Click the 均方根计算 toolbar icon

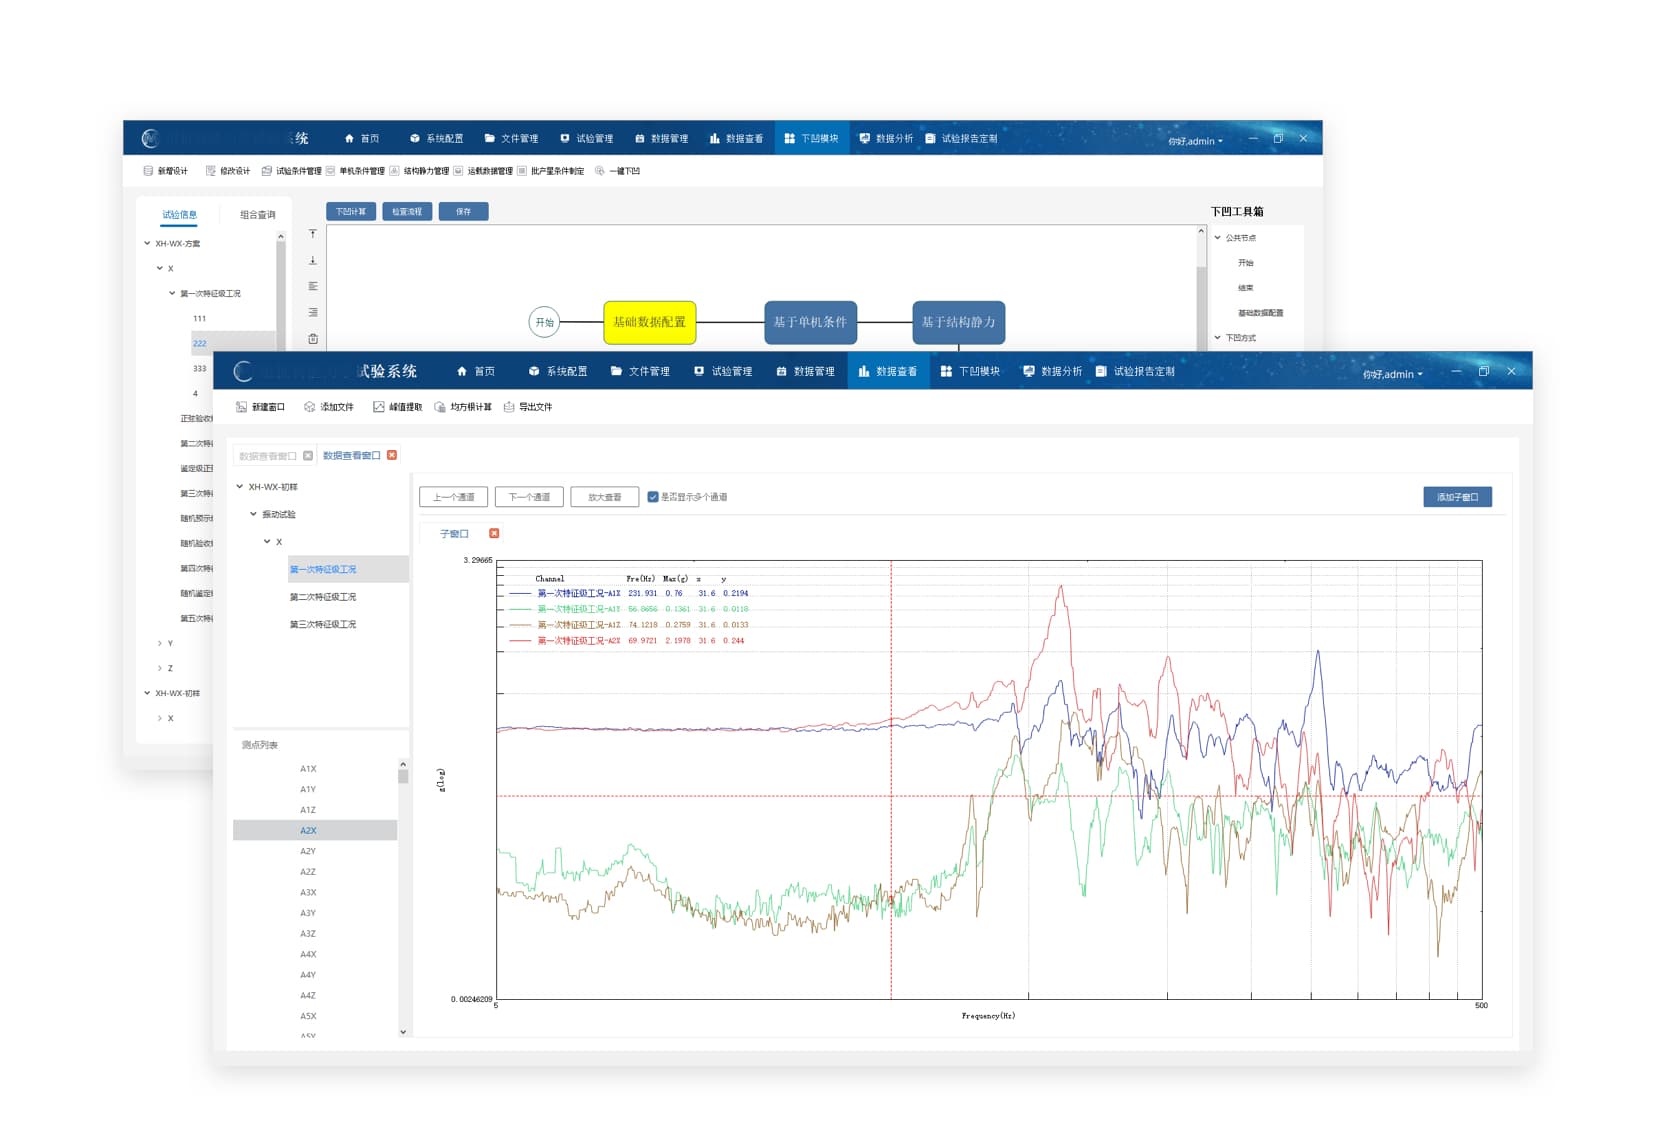coord(440,407)
